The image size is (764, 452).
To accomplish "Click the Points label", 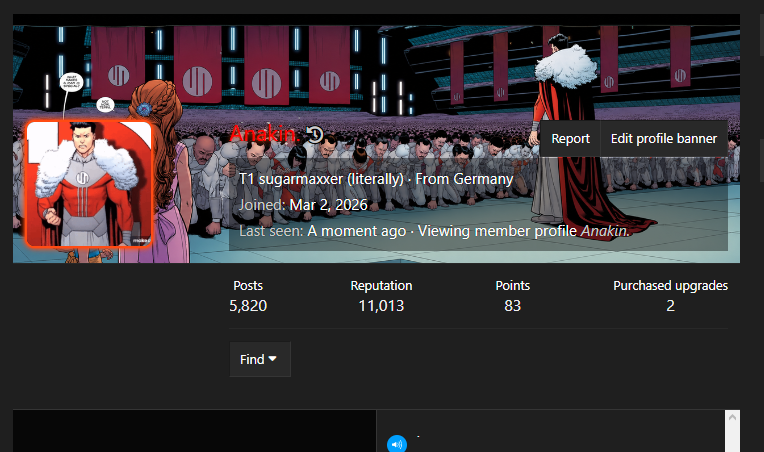I will pyautogui.click(x=513, y=285).
